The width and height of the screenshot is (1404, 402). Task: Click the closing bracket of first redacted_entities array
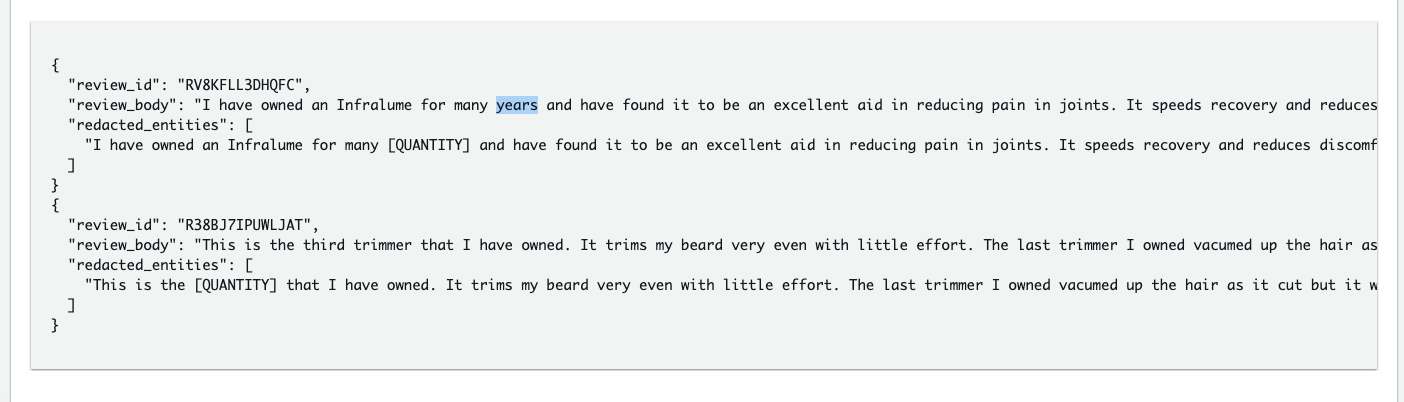click(x=72, y=165)
